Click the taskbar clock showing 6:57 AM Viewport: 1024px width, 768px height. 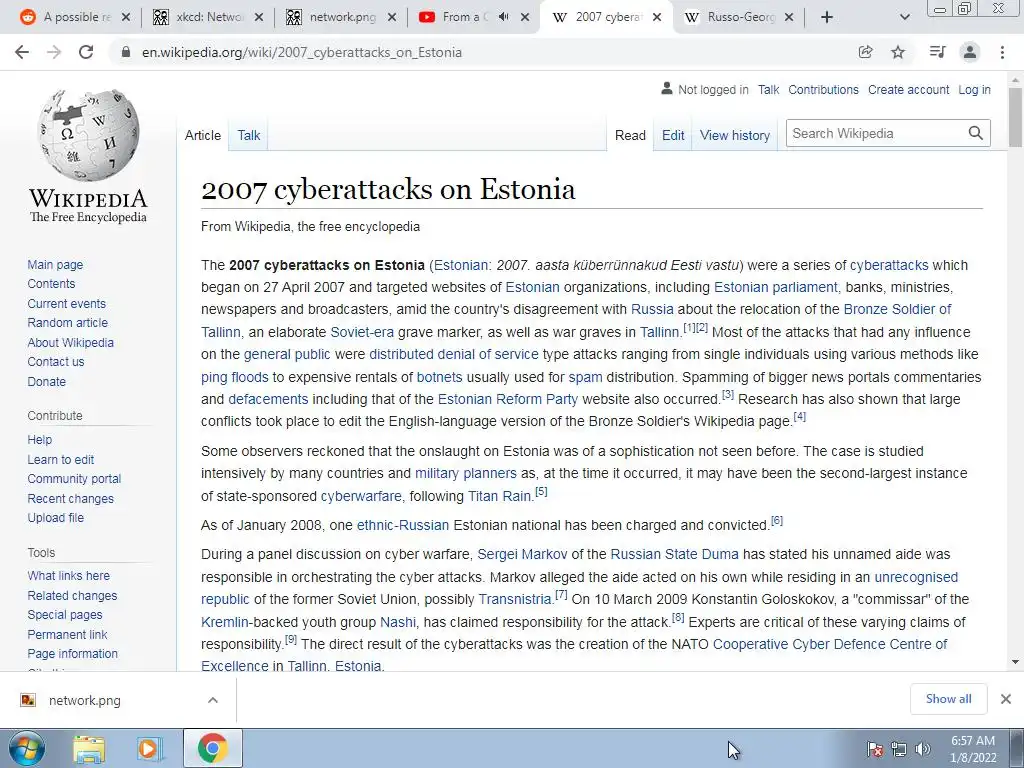tap(973, 749)
